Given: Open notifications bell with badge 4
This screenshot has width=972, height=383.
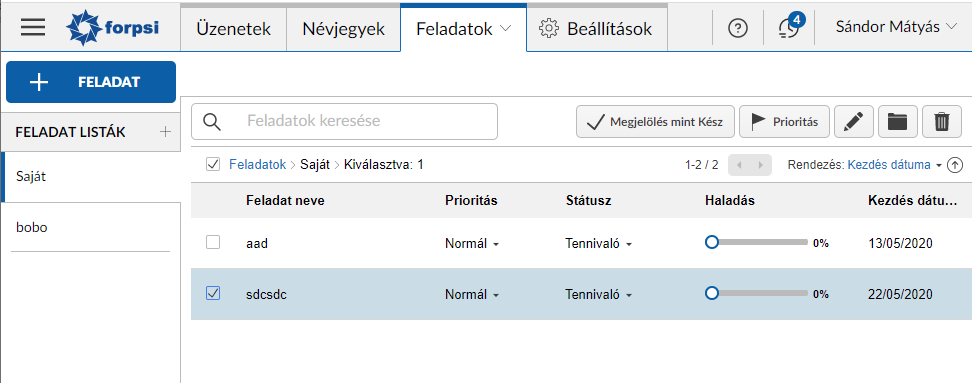Looking at the screenshot, I should click(789, 27).
